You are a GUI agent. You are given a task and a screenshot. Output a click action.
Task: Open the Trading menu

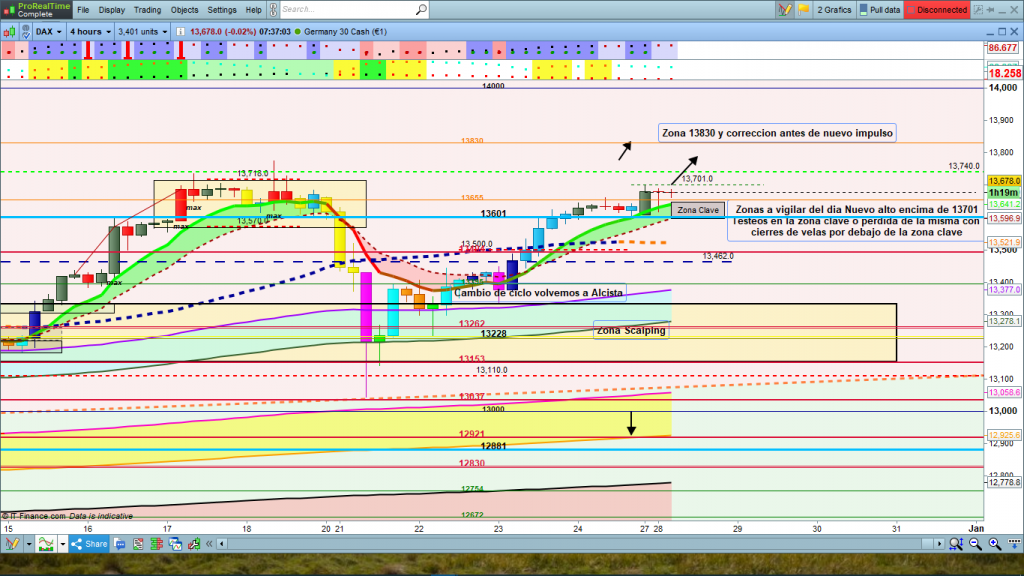pos(147,10)
